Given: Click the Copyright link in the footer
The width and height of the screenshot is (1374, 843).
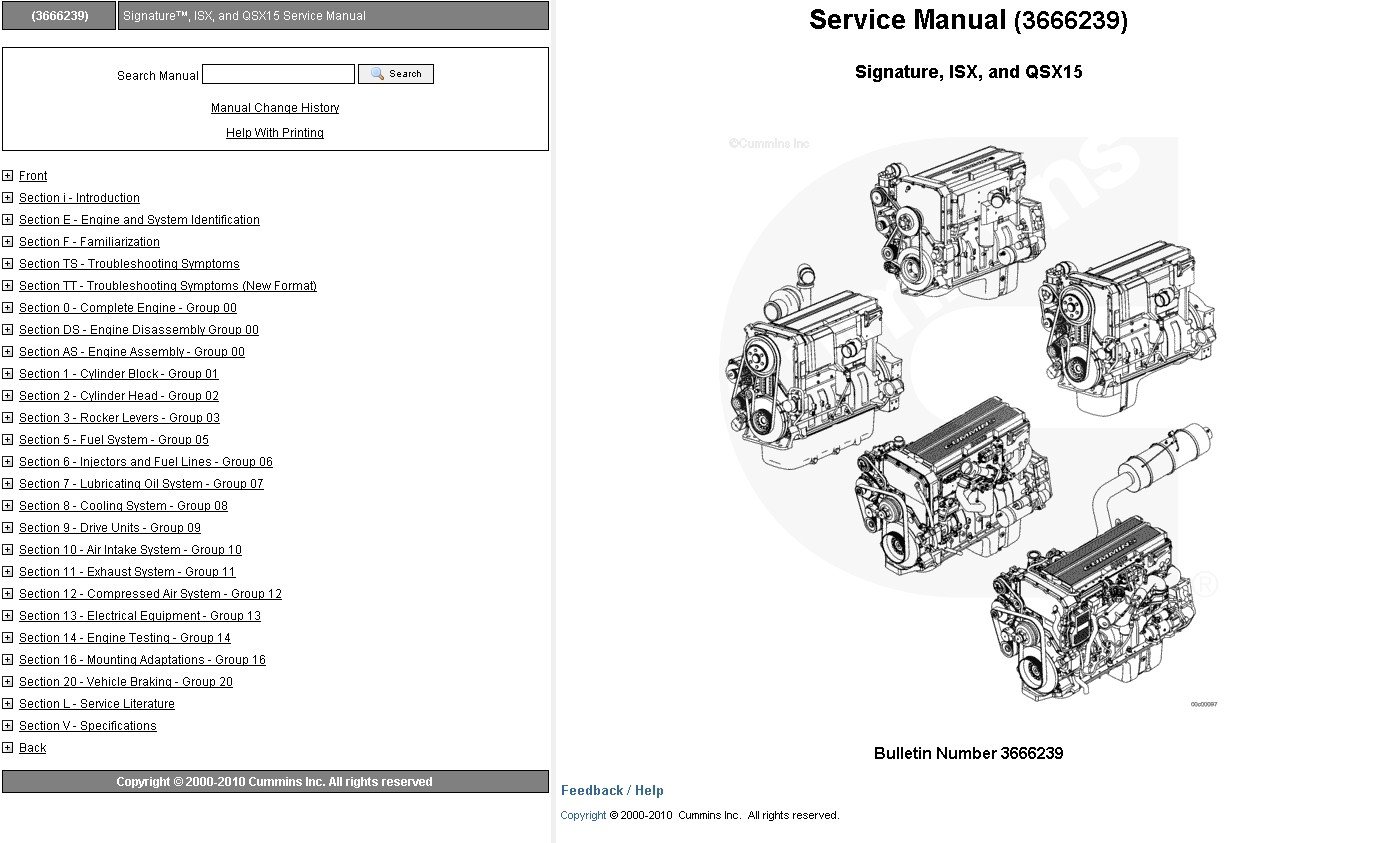Looking at the screenshot, I should 583,815.
